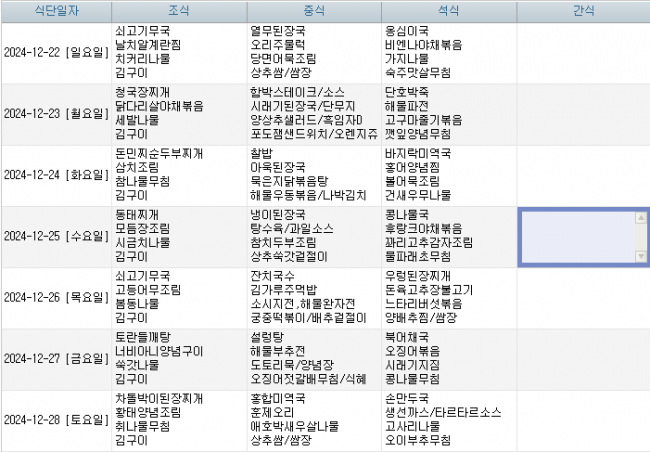Click the 2024-12-23 [월요일] date cell

[55, 114]
